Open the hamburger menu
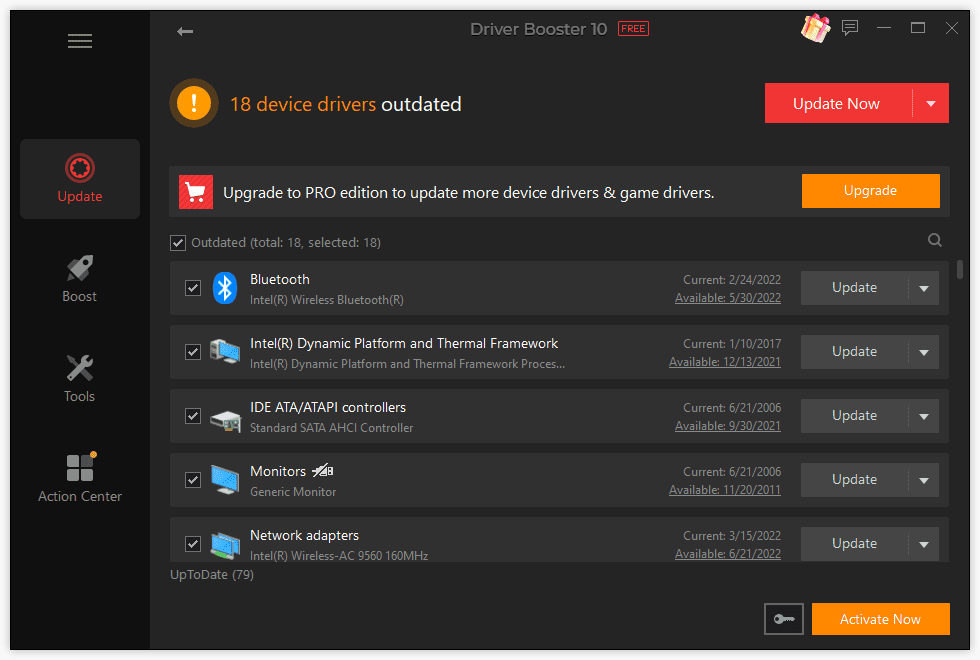Viewport: 980px width, 660px height. click(x=80, y=41)
